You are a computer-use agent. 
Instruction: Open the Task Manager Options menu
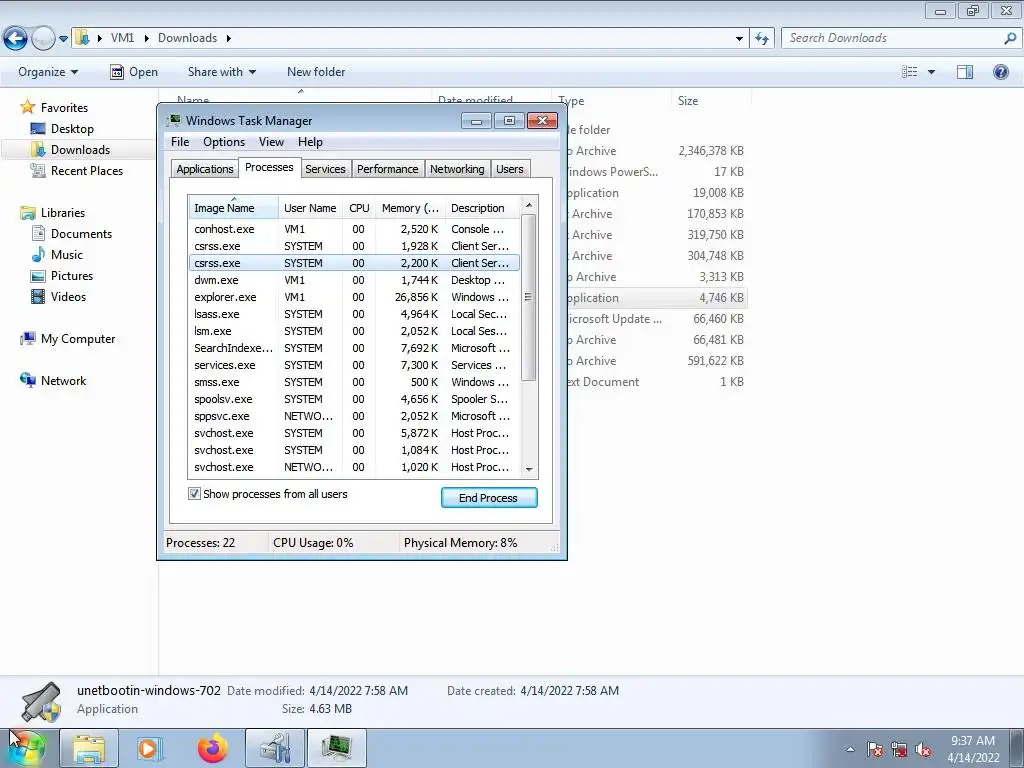pyautogui.click(x=223, y=142)
